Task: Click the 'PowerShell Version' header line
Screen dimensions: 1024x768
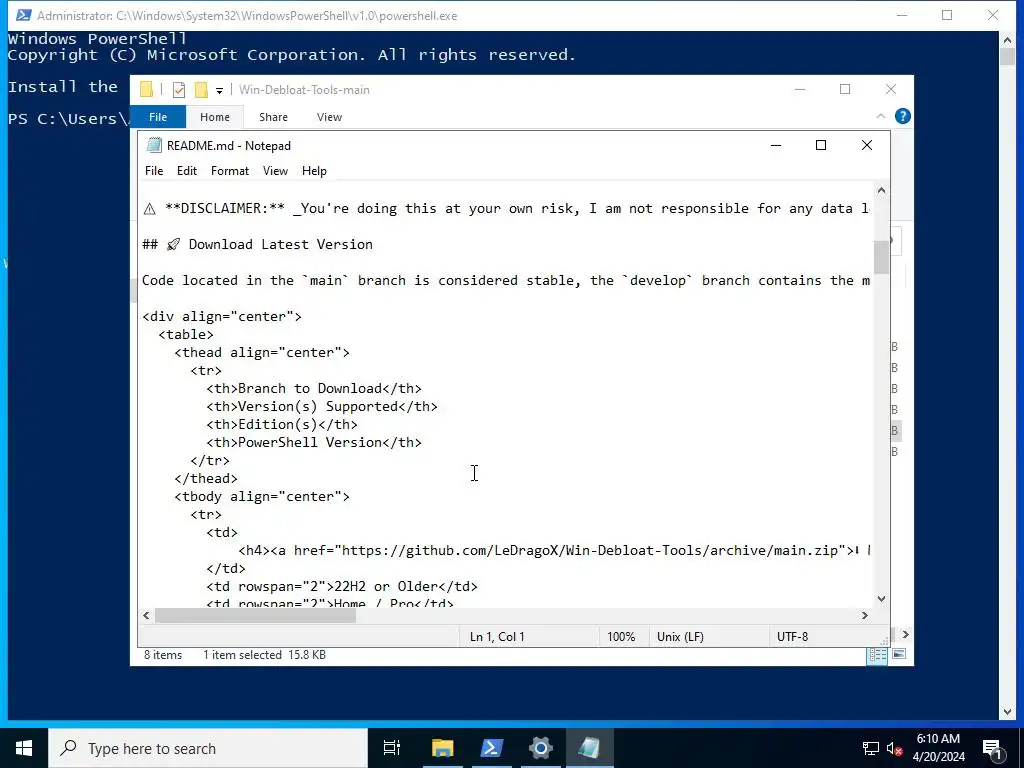Action: click(x=314, y=442)
